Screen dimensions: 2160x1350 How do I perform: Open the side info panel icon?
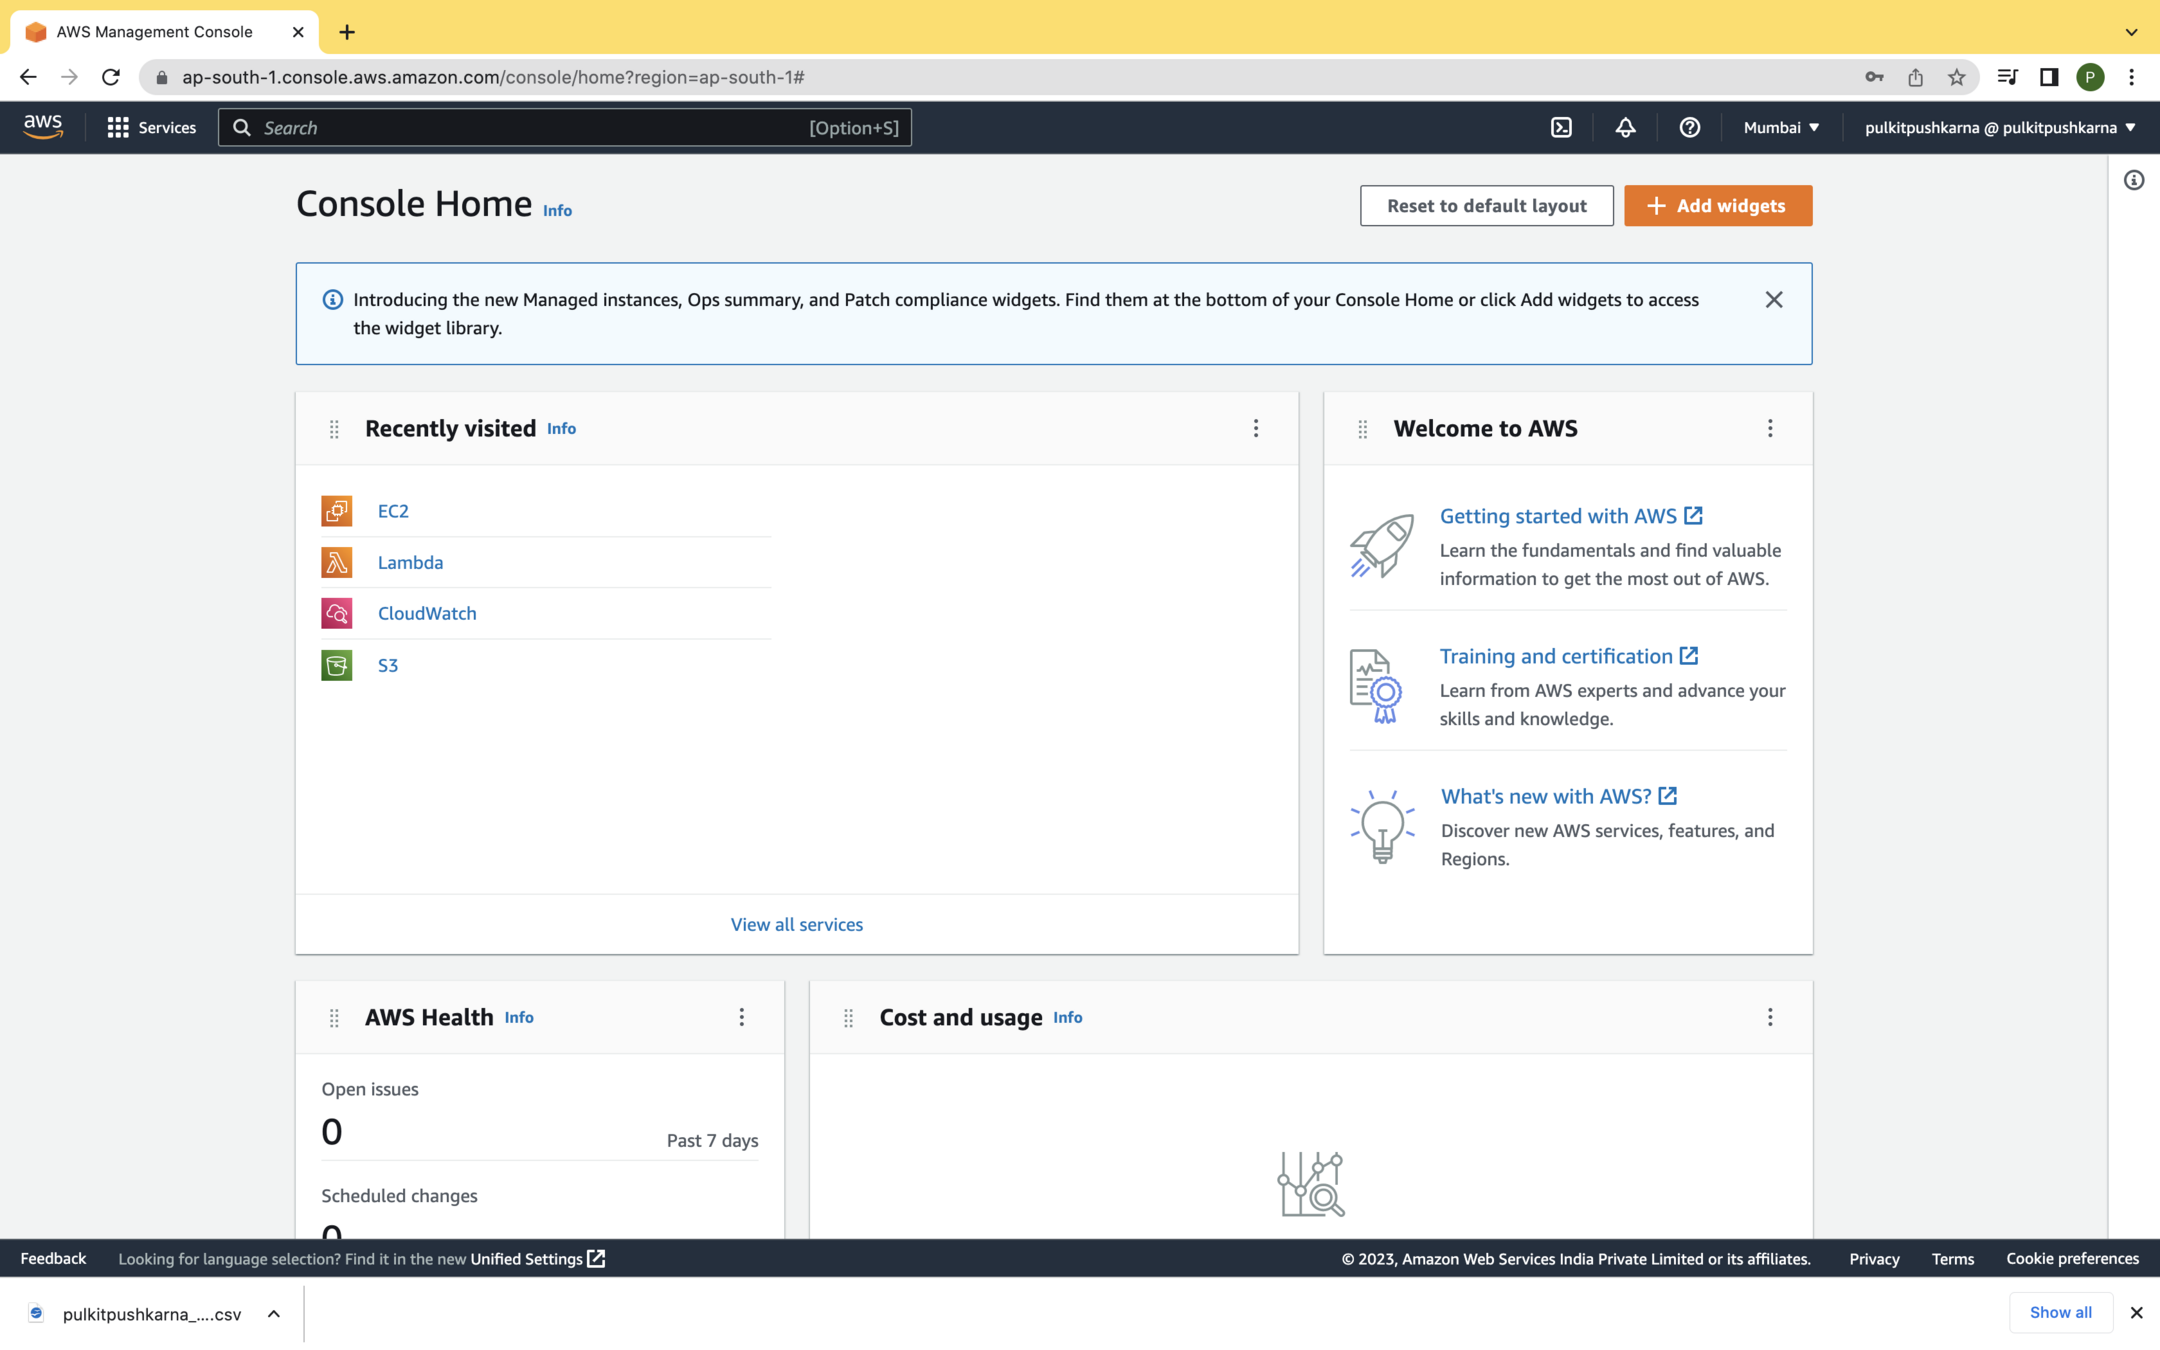point(2134,180)
